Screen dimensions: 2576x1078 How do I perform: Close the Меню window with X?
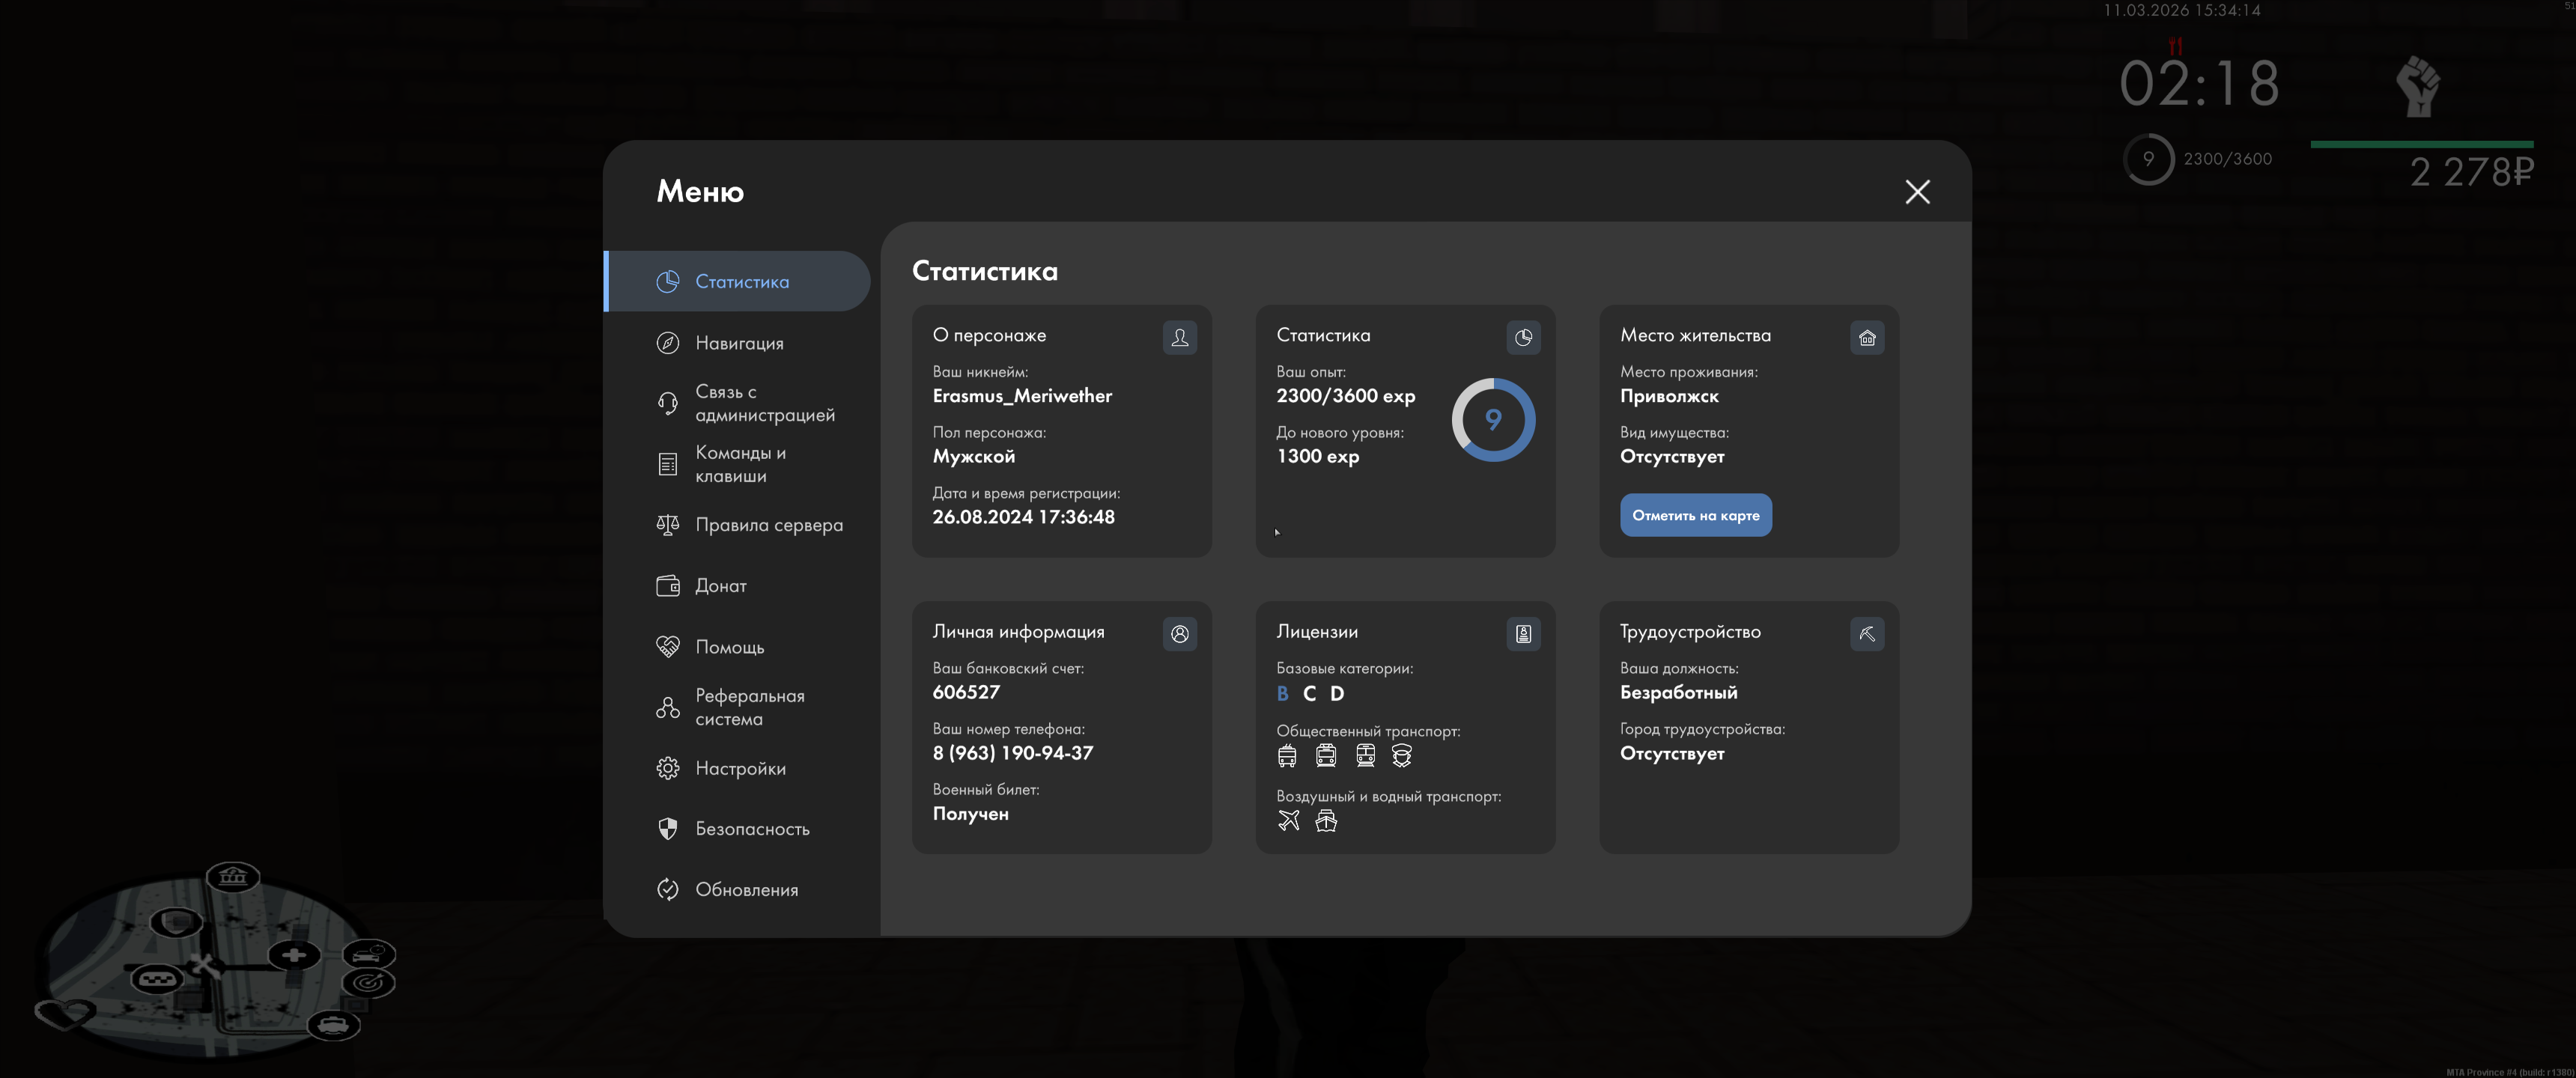click(x=1916, y=192)
